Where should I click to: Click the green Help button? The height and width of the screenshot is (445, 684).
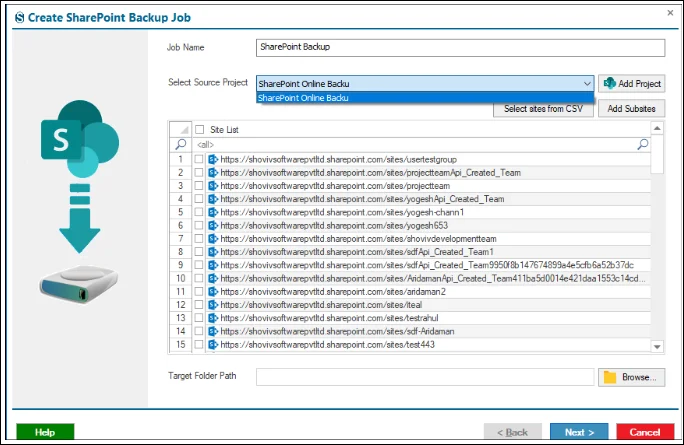tap(45, 432)
